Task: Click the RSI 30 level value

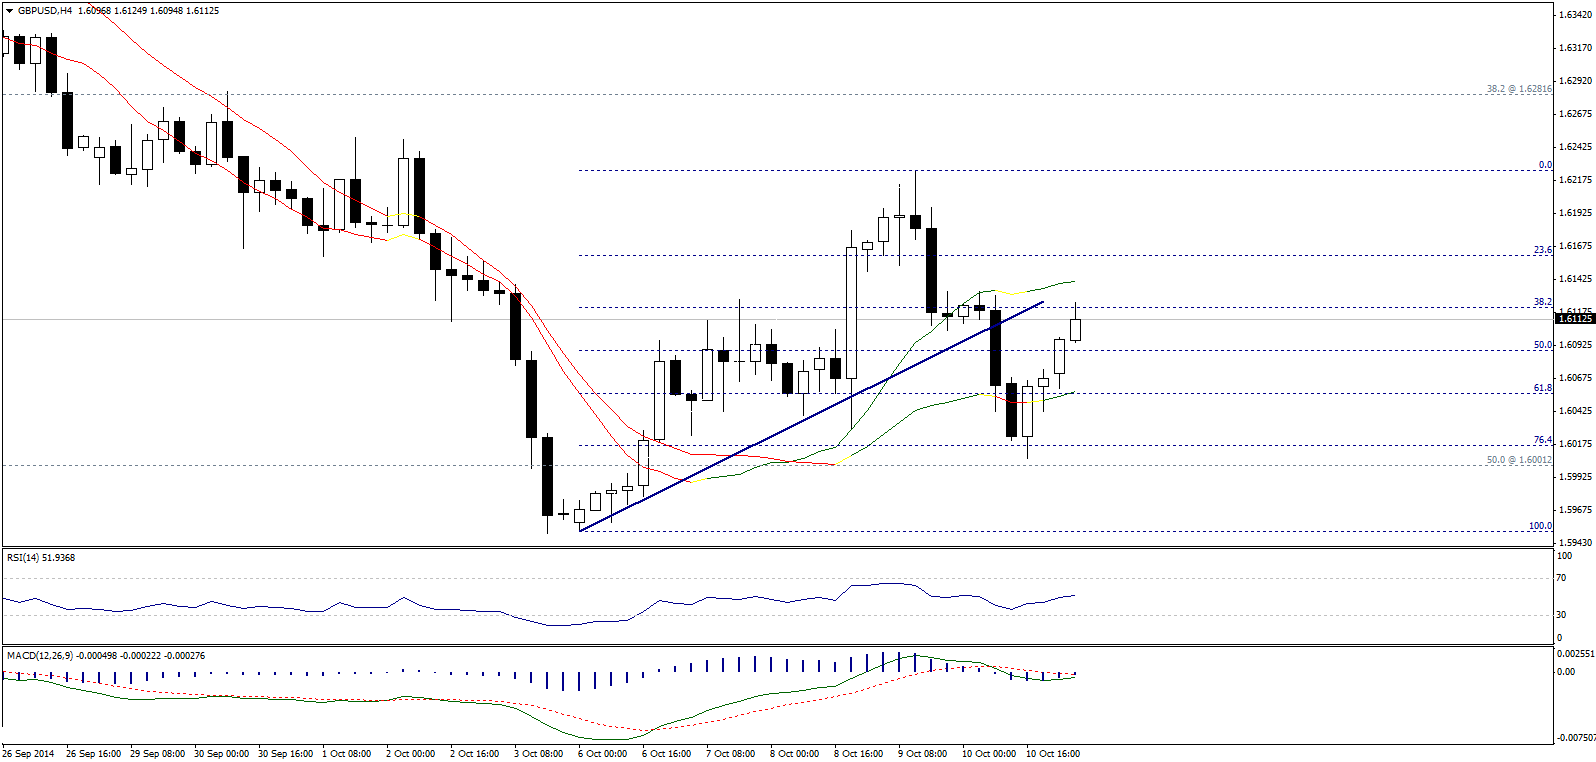Action: point(1561,615)
